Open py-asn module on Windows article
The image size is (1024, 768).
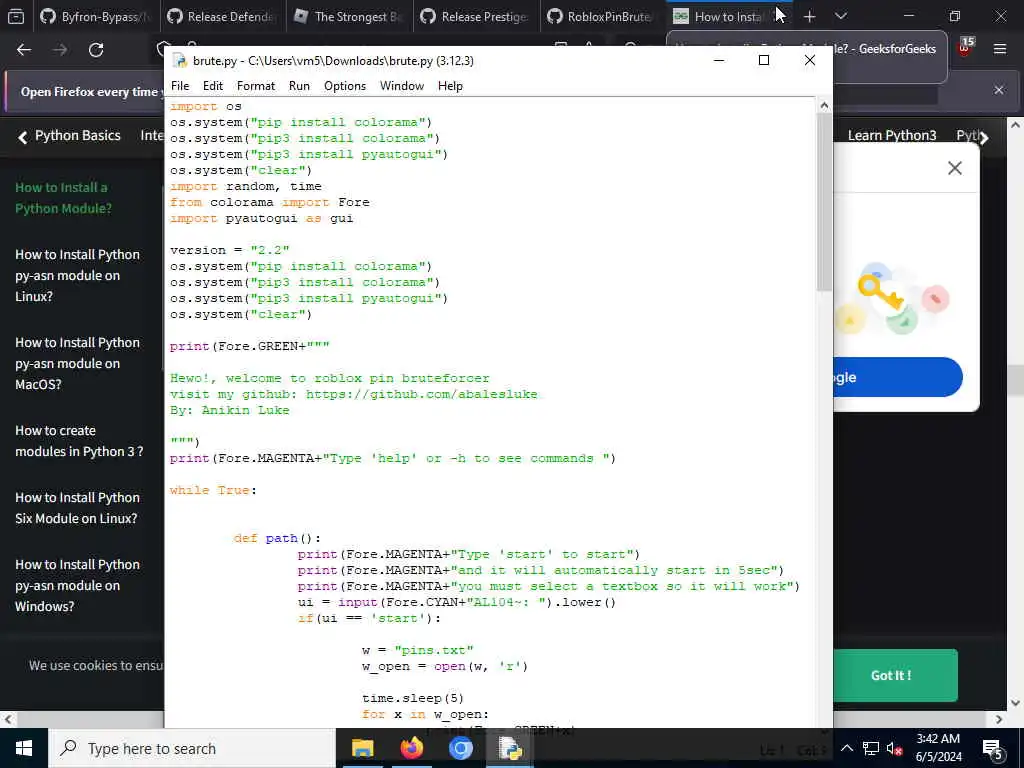(77, 585)
